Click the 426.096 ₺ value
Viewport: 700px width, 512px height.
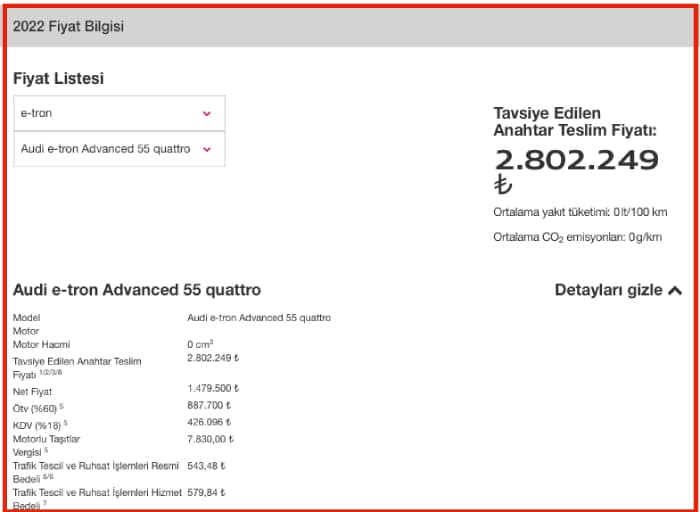point(209,422)
